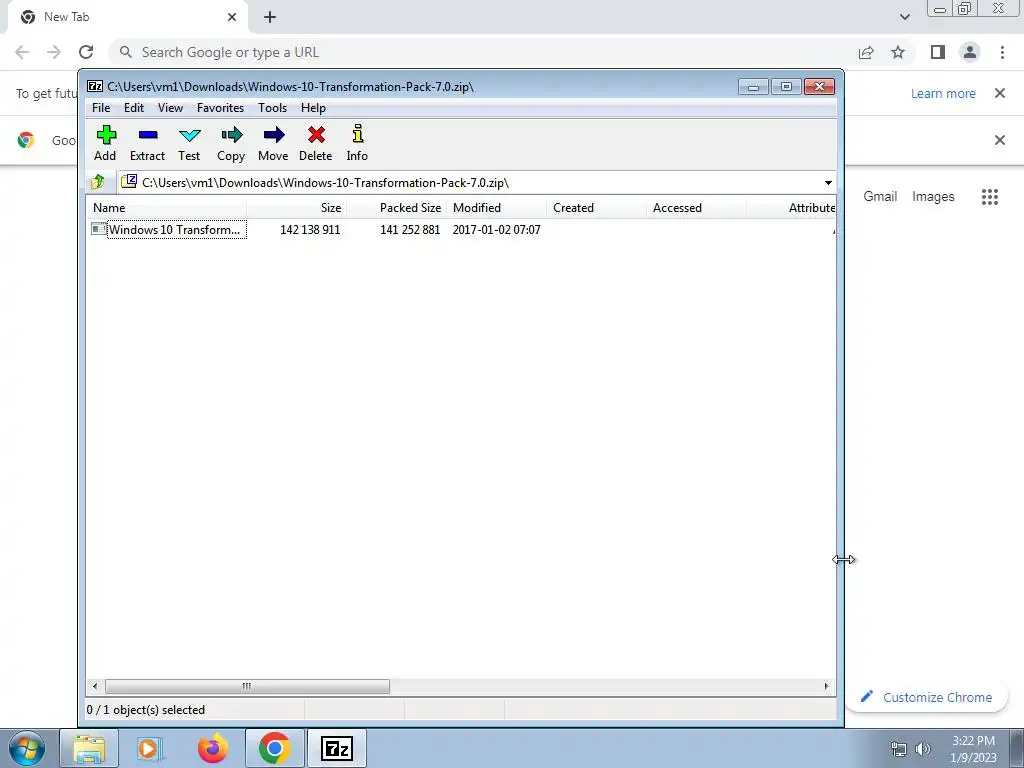This screenshot has width=1024, height=768.
Task: Click the size value 142 138 911
Action: tap(310, 230)
